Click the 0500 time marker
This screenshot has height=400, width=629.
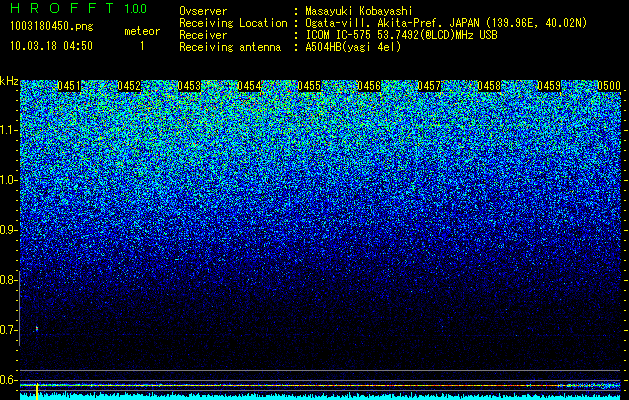tap(609, 86)
